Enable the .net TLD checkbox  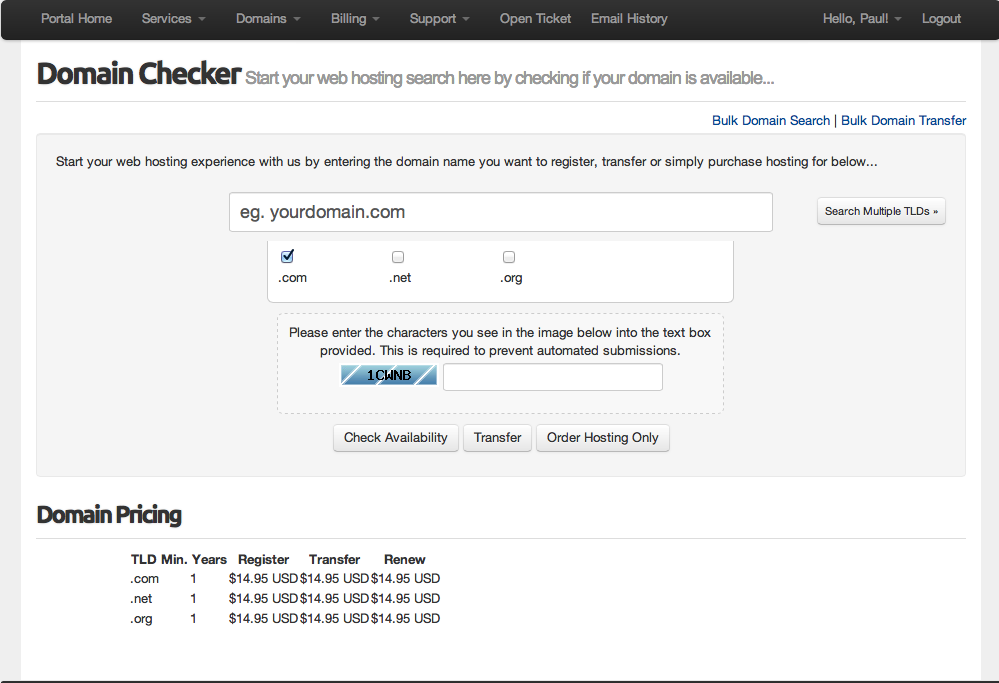click(x=398, y=257)
